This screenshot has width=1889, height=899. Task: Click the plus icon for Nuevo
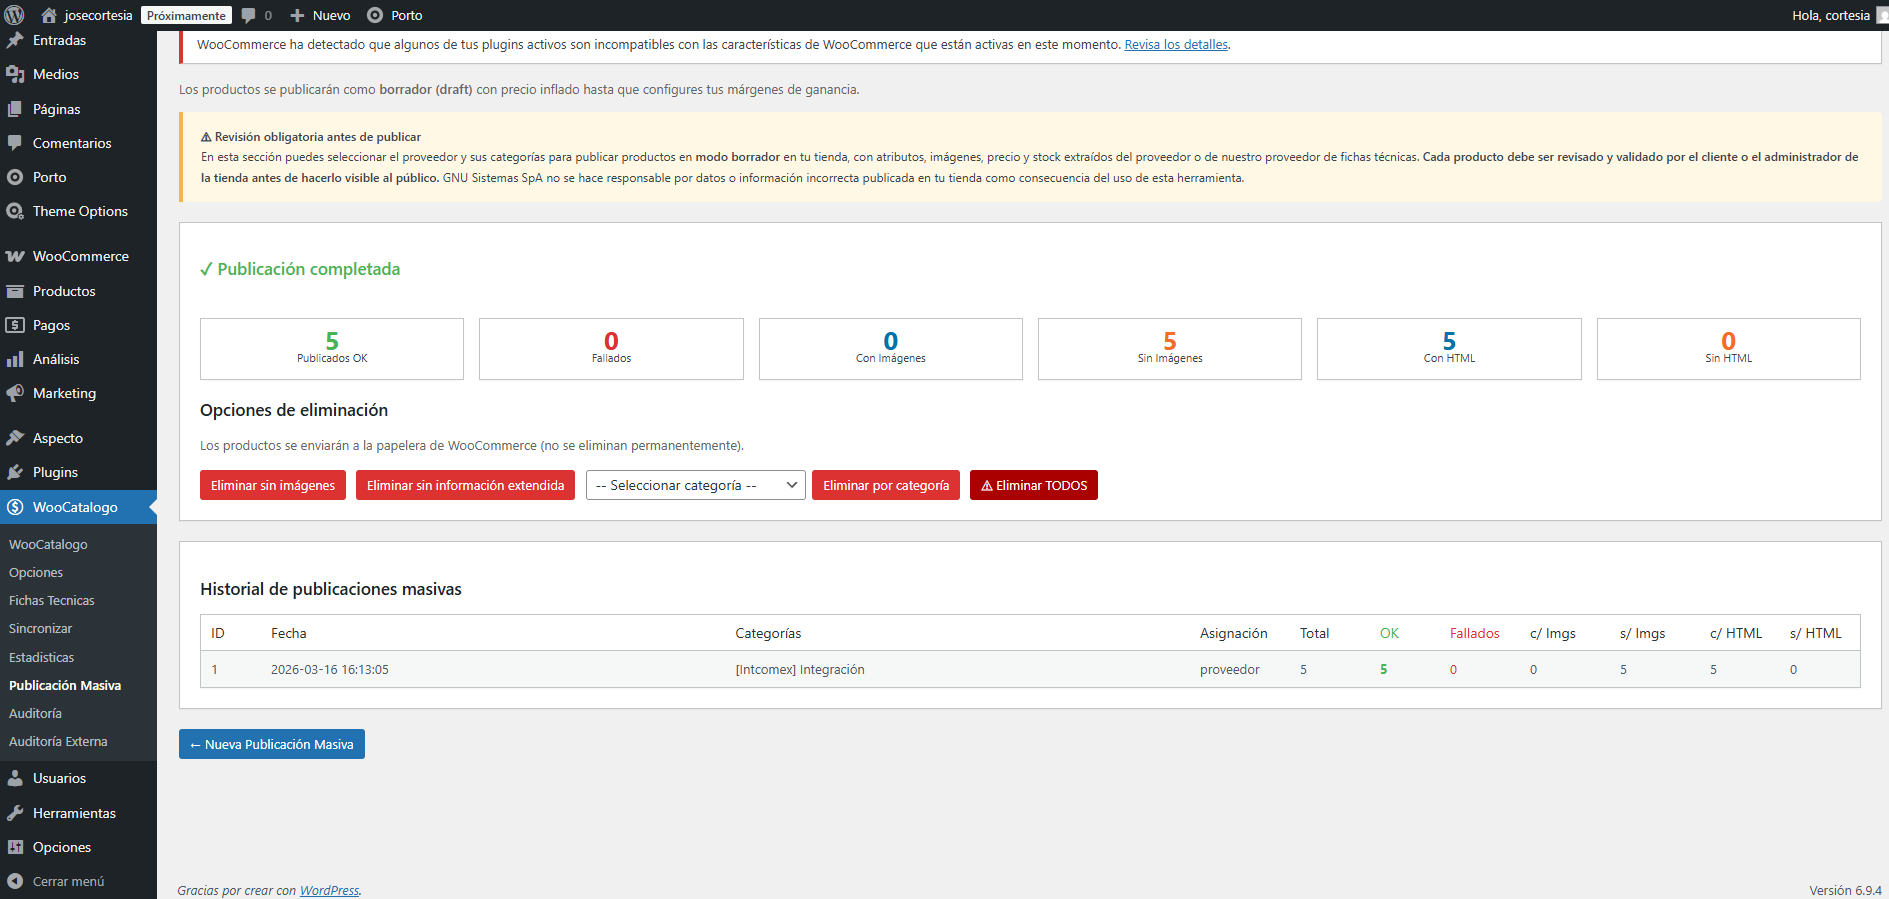[297, 15]
